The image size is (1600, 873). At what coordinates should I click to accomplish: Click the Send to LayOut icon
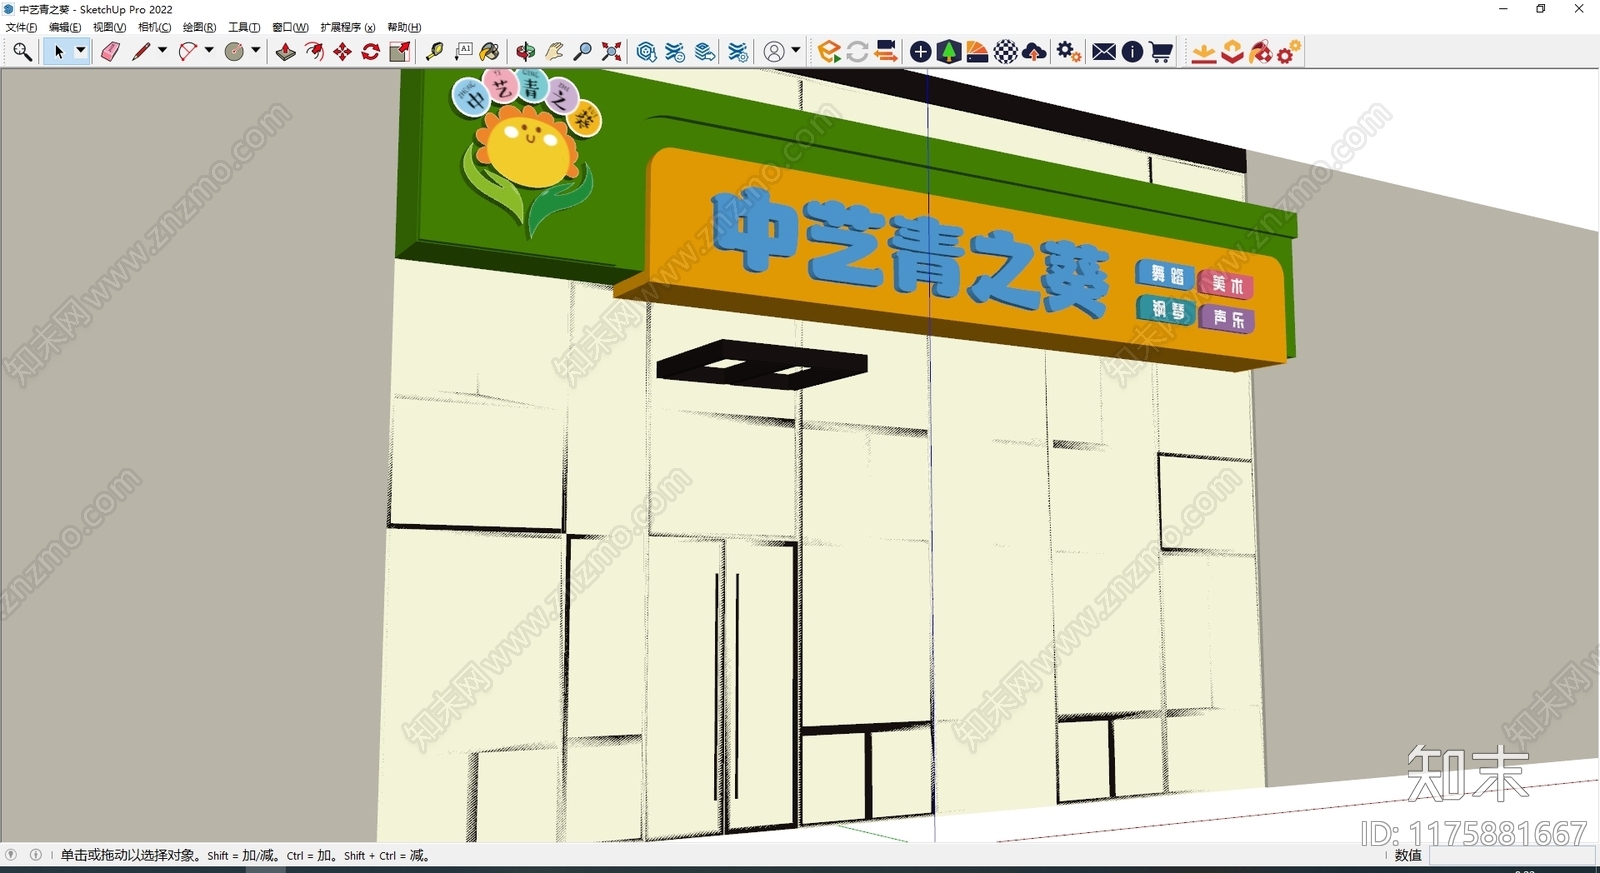[x=704, y=52]
